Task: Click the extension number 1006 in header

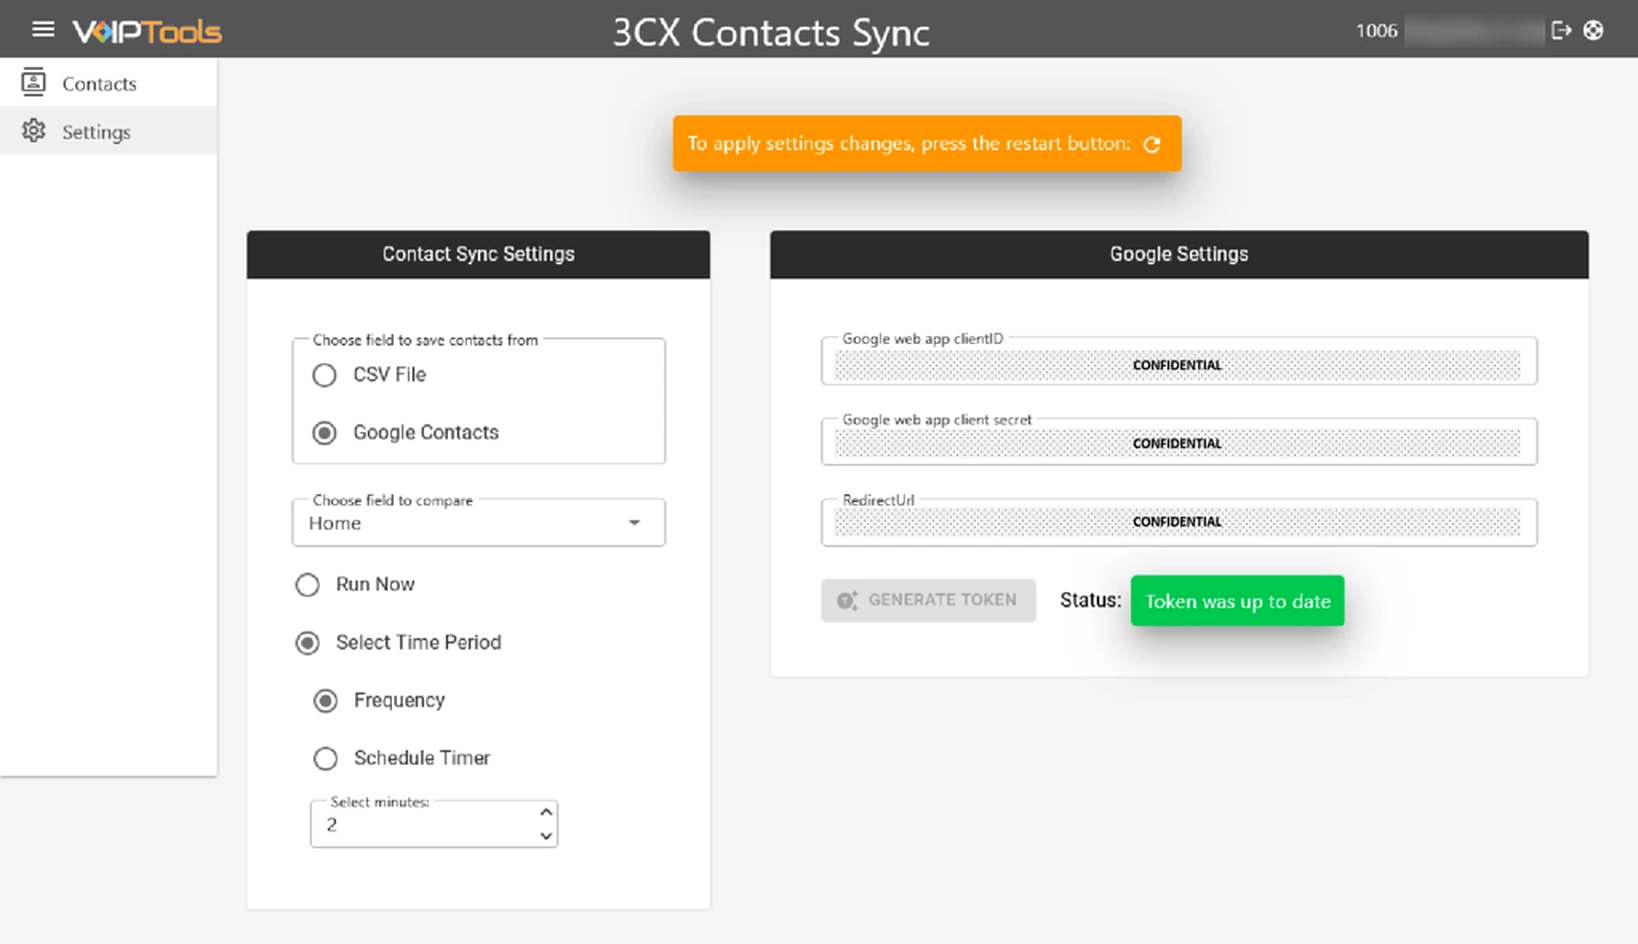Action: pos(1376,31)
